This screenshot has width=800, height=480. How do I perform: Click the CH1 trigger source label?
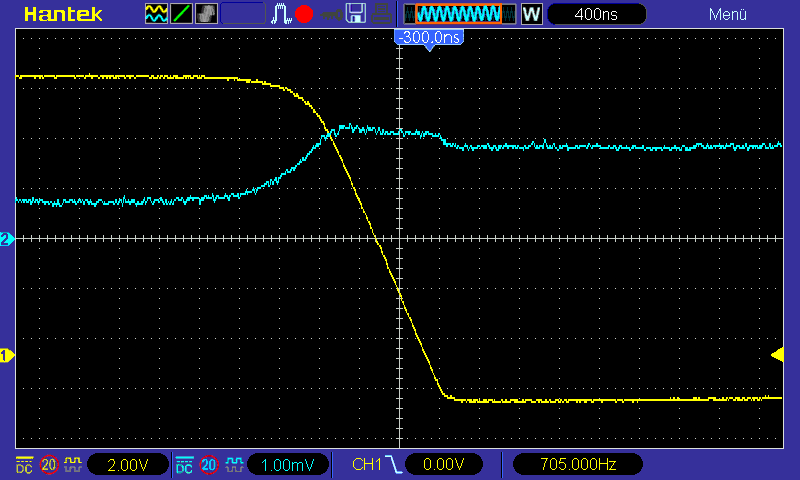(367, 464)
